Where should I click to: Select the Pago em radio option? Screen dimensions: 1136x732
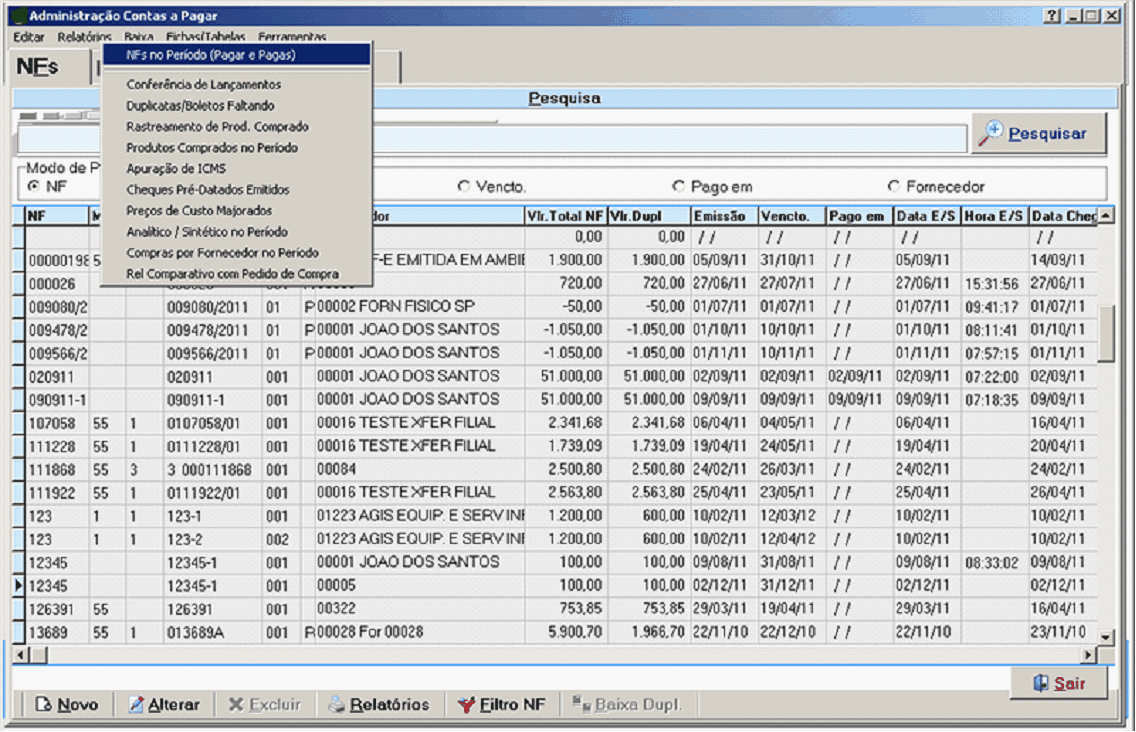point(678,187)
